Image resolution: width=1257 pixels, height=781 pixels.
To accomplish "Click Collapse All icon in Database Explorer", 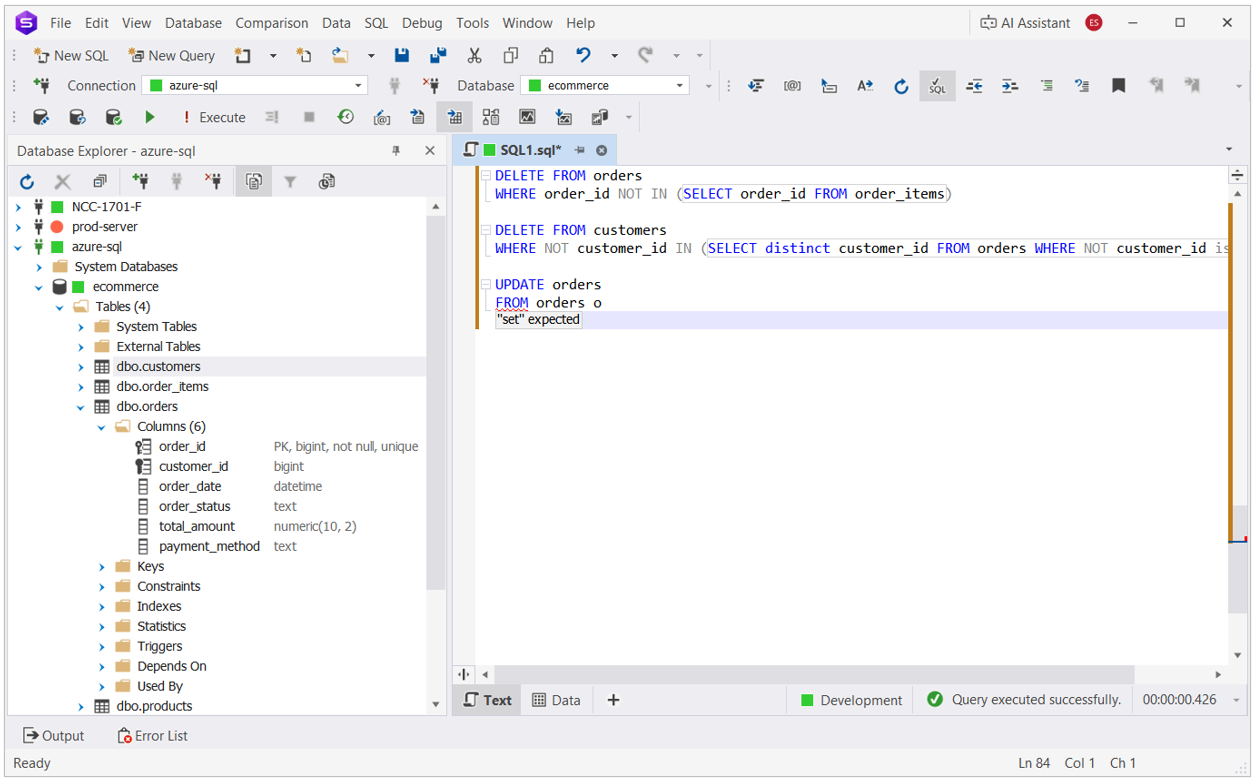I will (x=100, y=182).
